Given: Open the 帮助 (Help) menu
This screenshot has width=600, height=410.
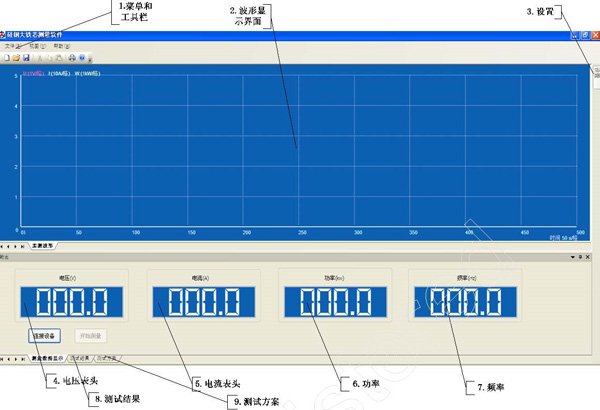Looking at the screenshot, I should pyautogui.click(x=62, y=47).
